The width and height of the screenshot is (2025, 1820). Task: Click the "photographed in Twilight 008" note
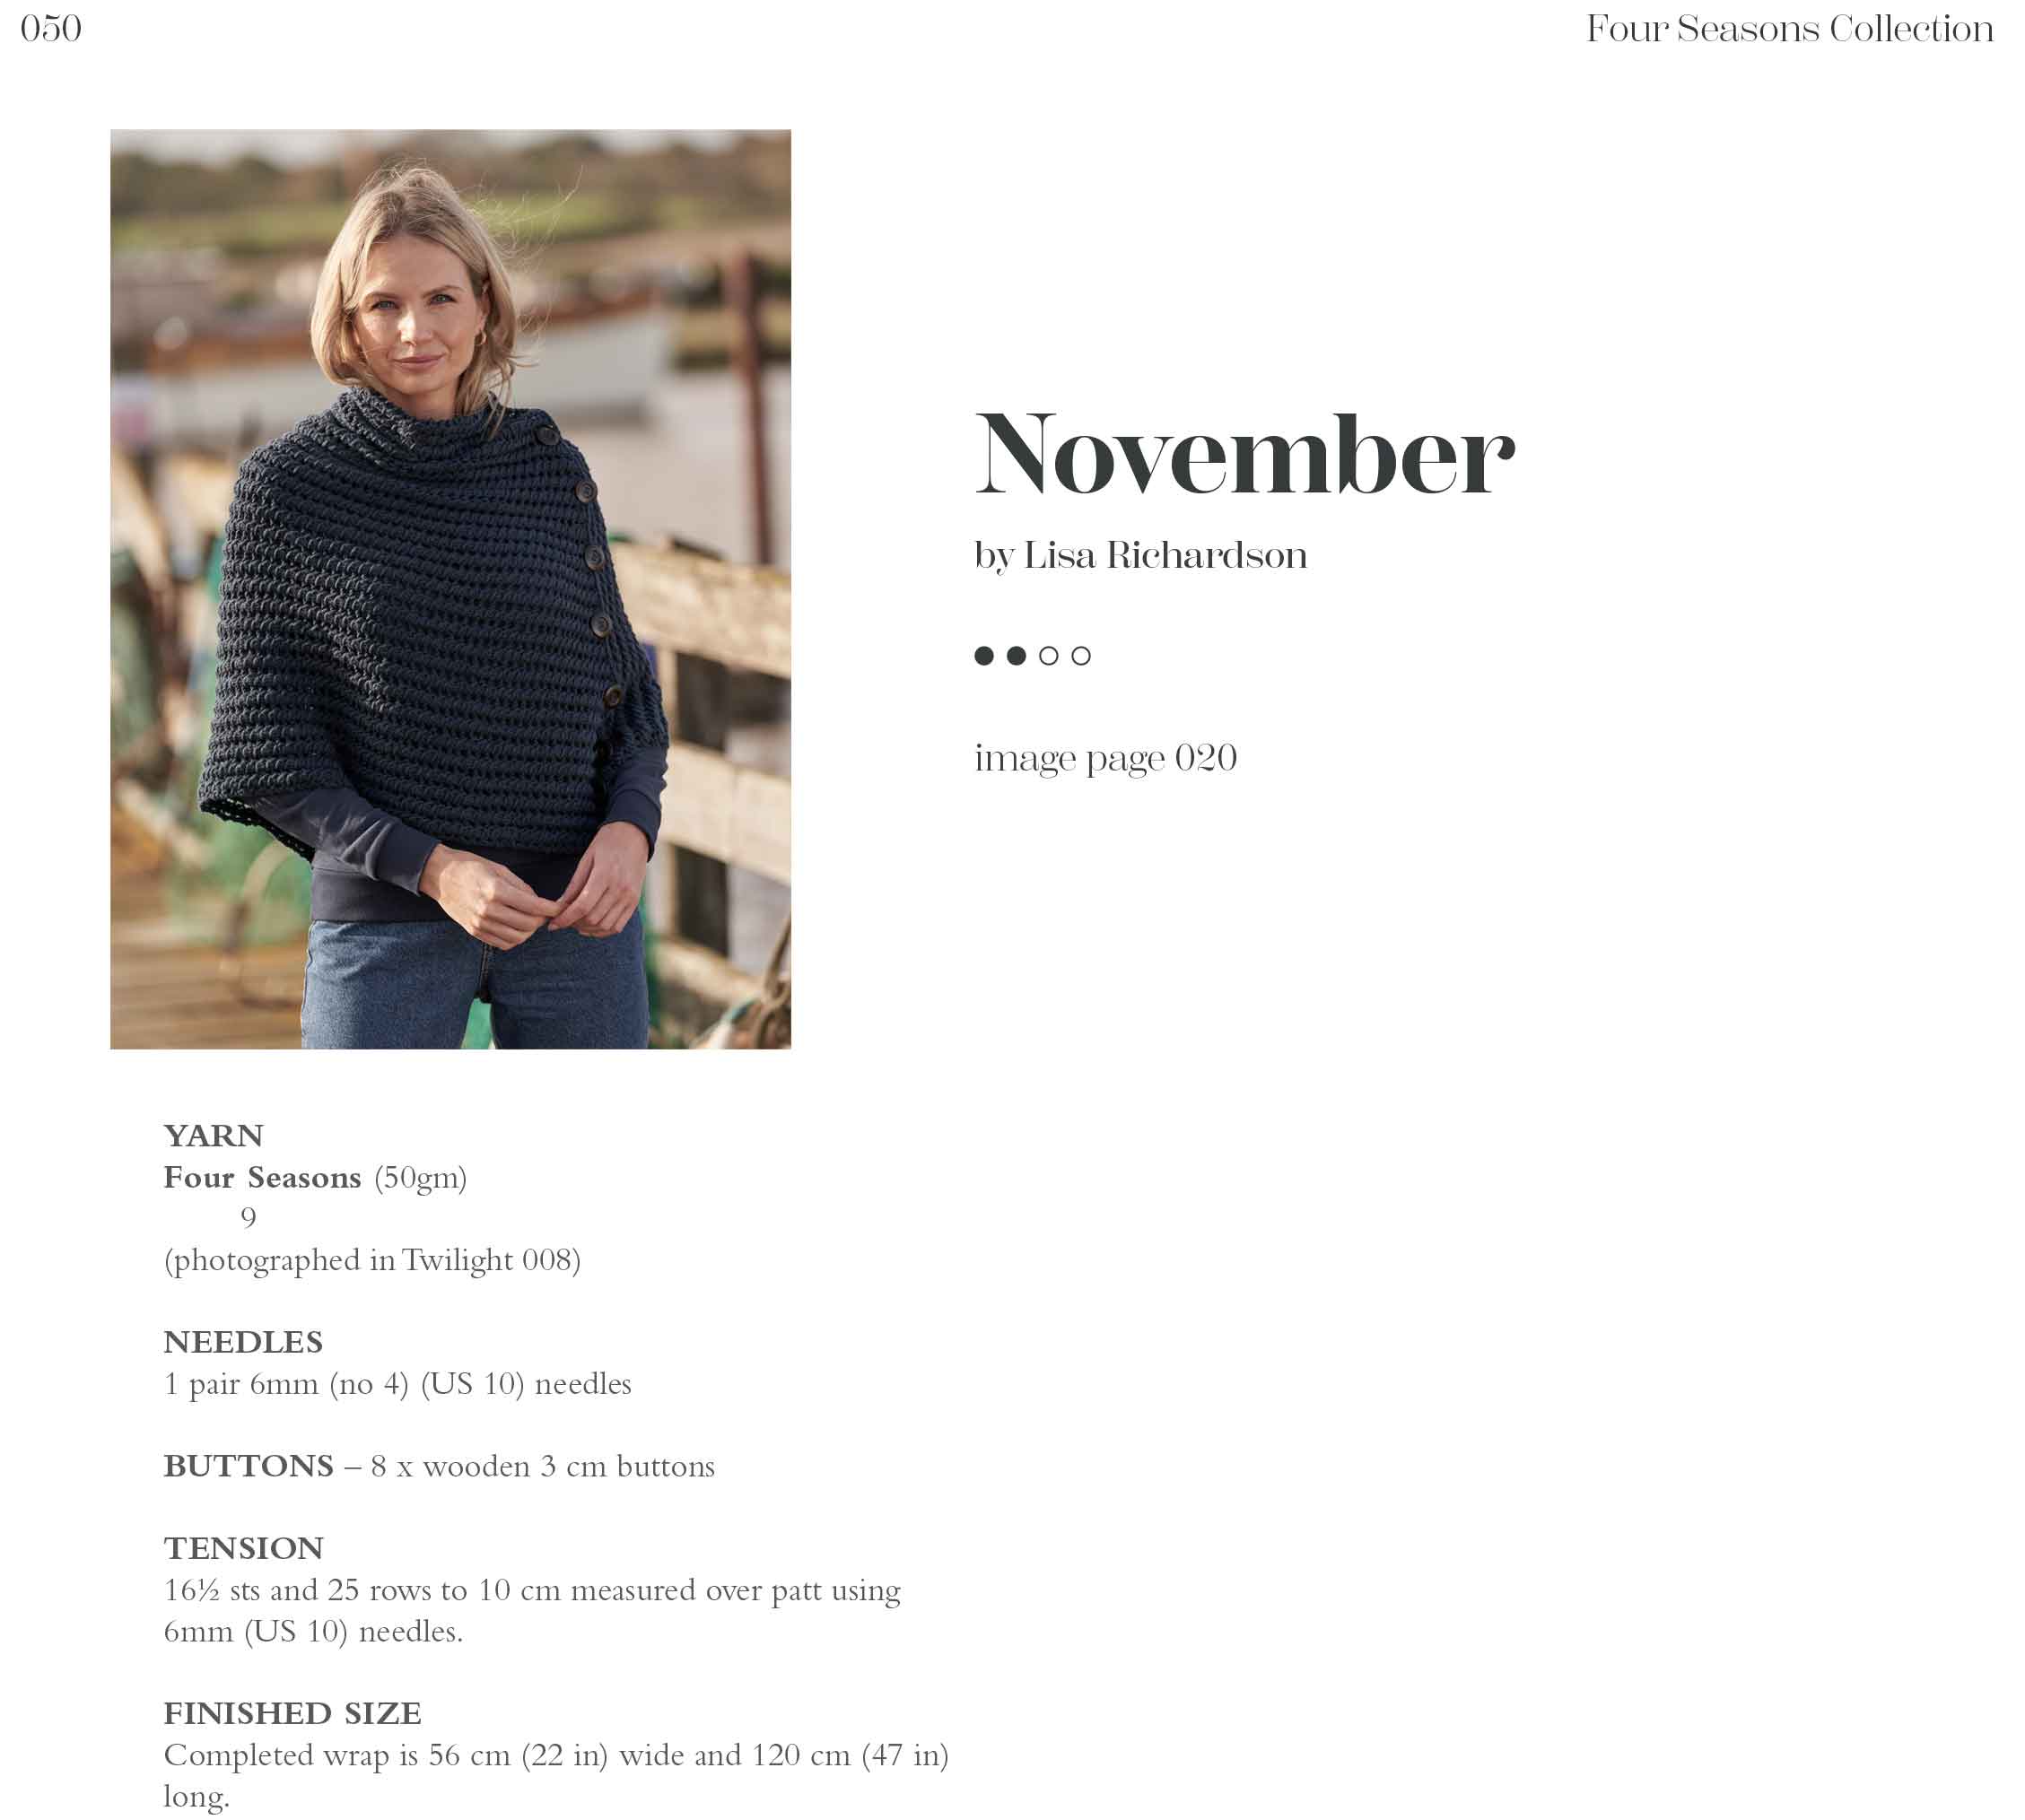pyautogui.click(x=372, y=1260)
